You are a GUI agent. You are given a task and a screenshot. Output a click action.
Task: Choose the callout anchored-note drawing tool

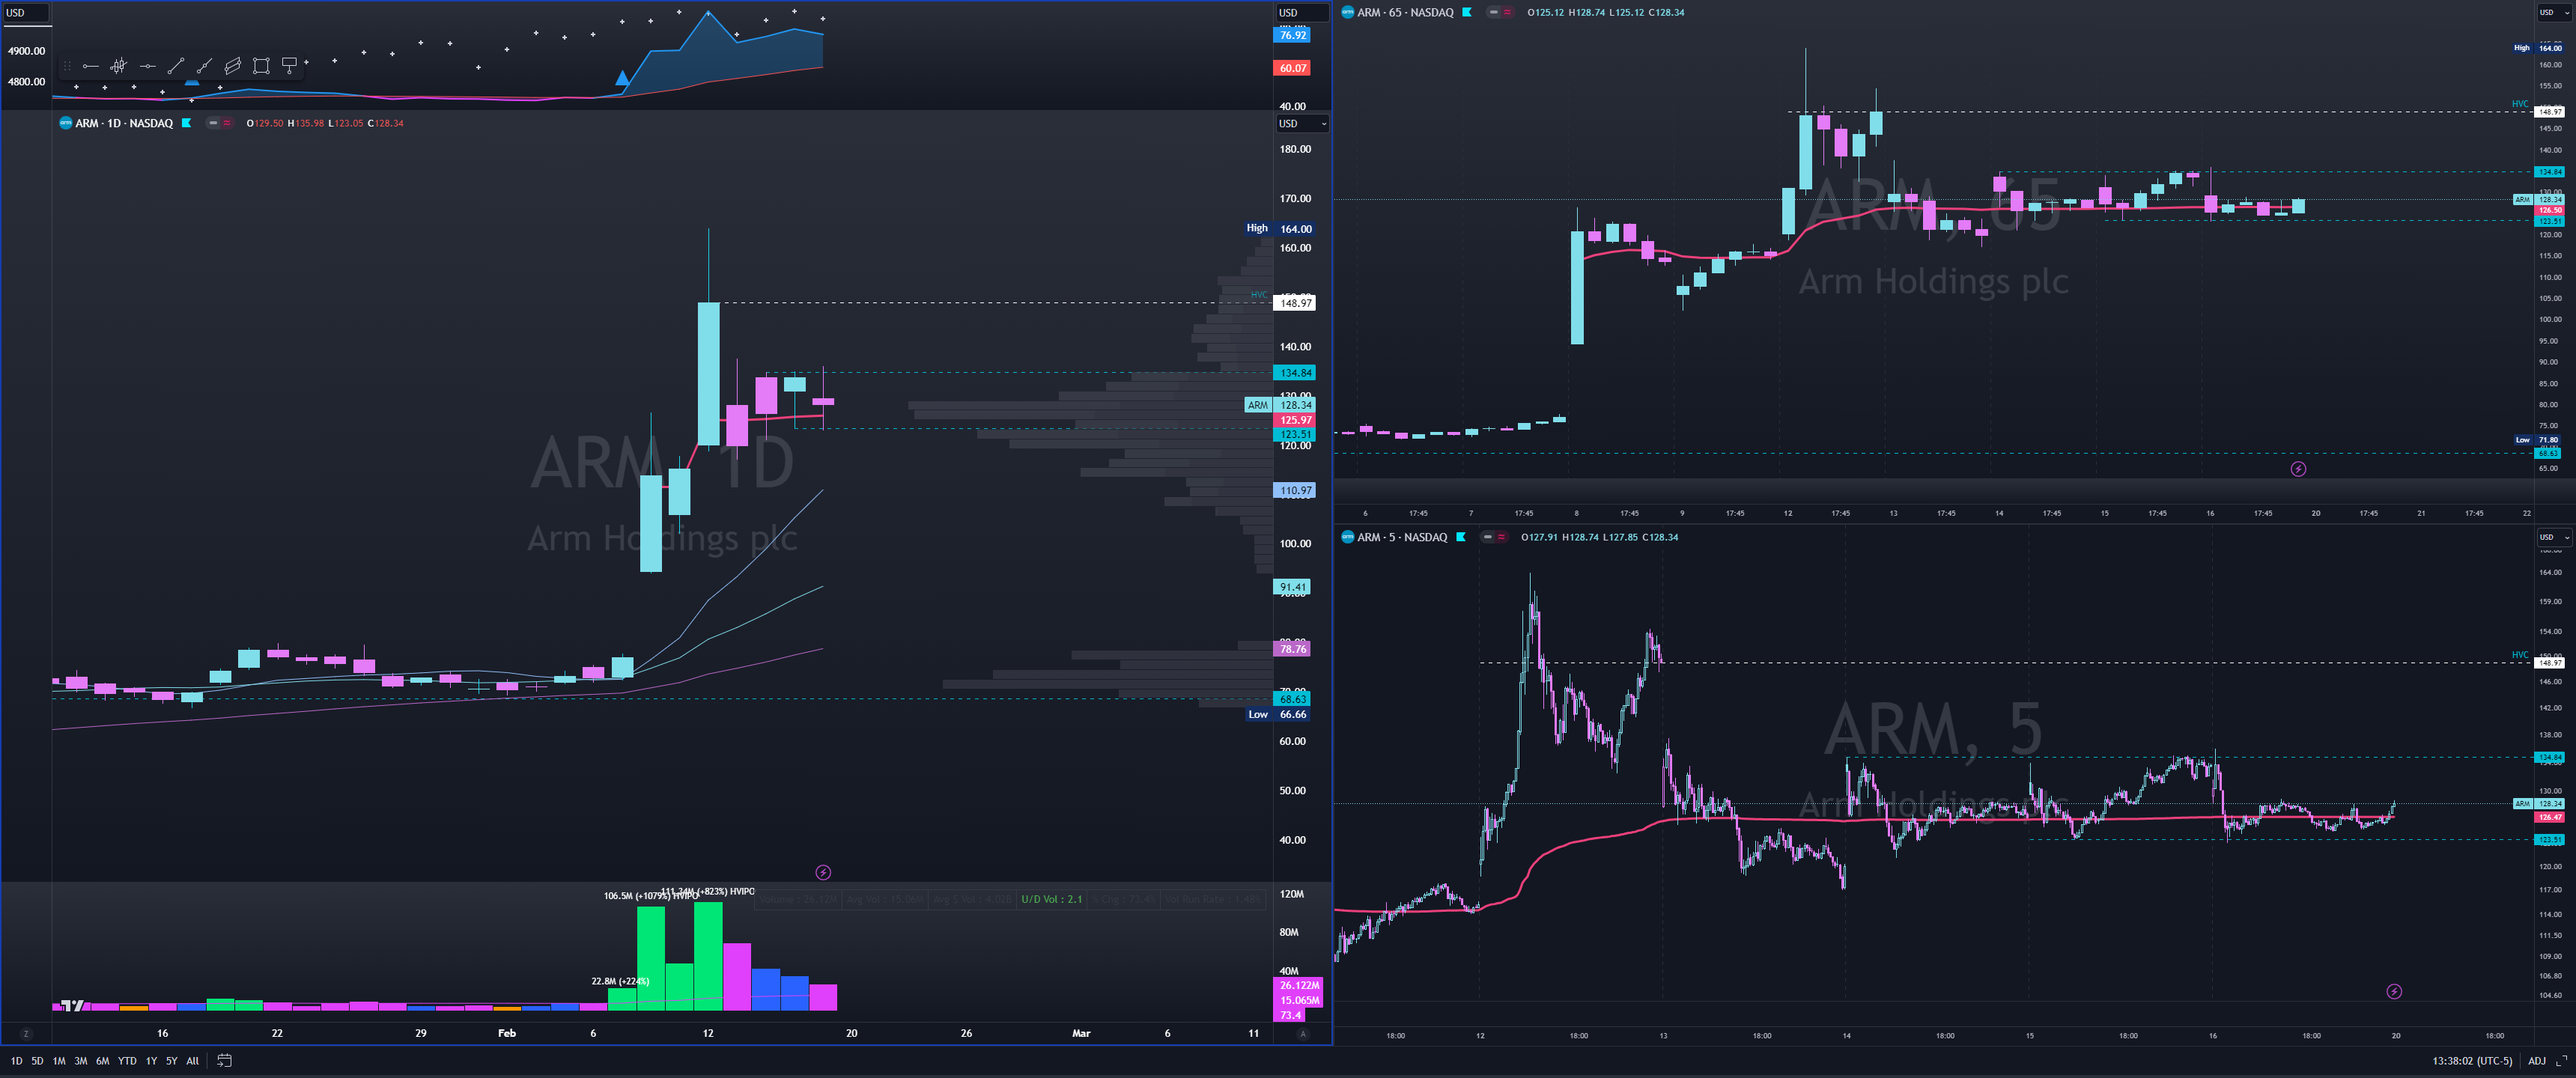click(x=290, y=66)
